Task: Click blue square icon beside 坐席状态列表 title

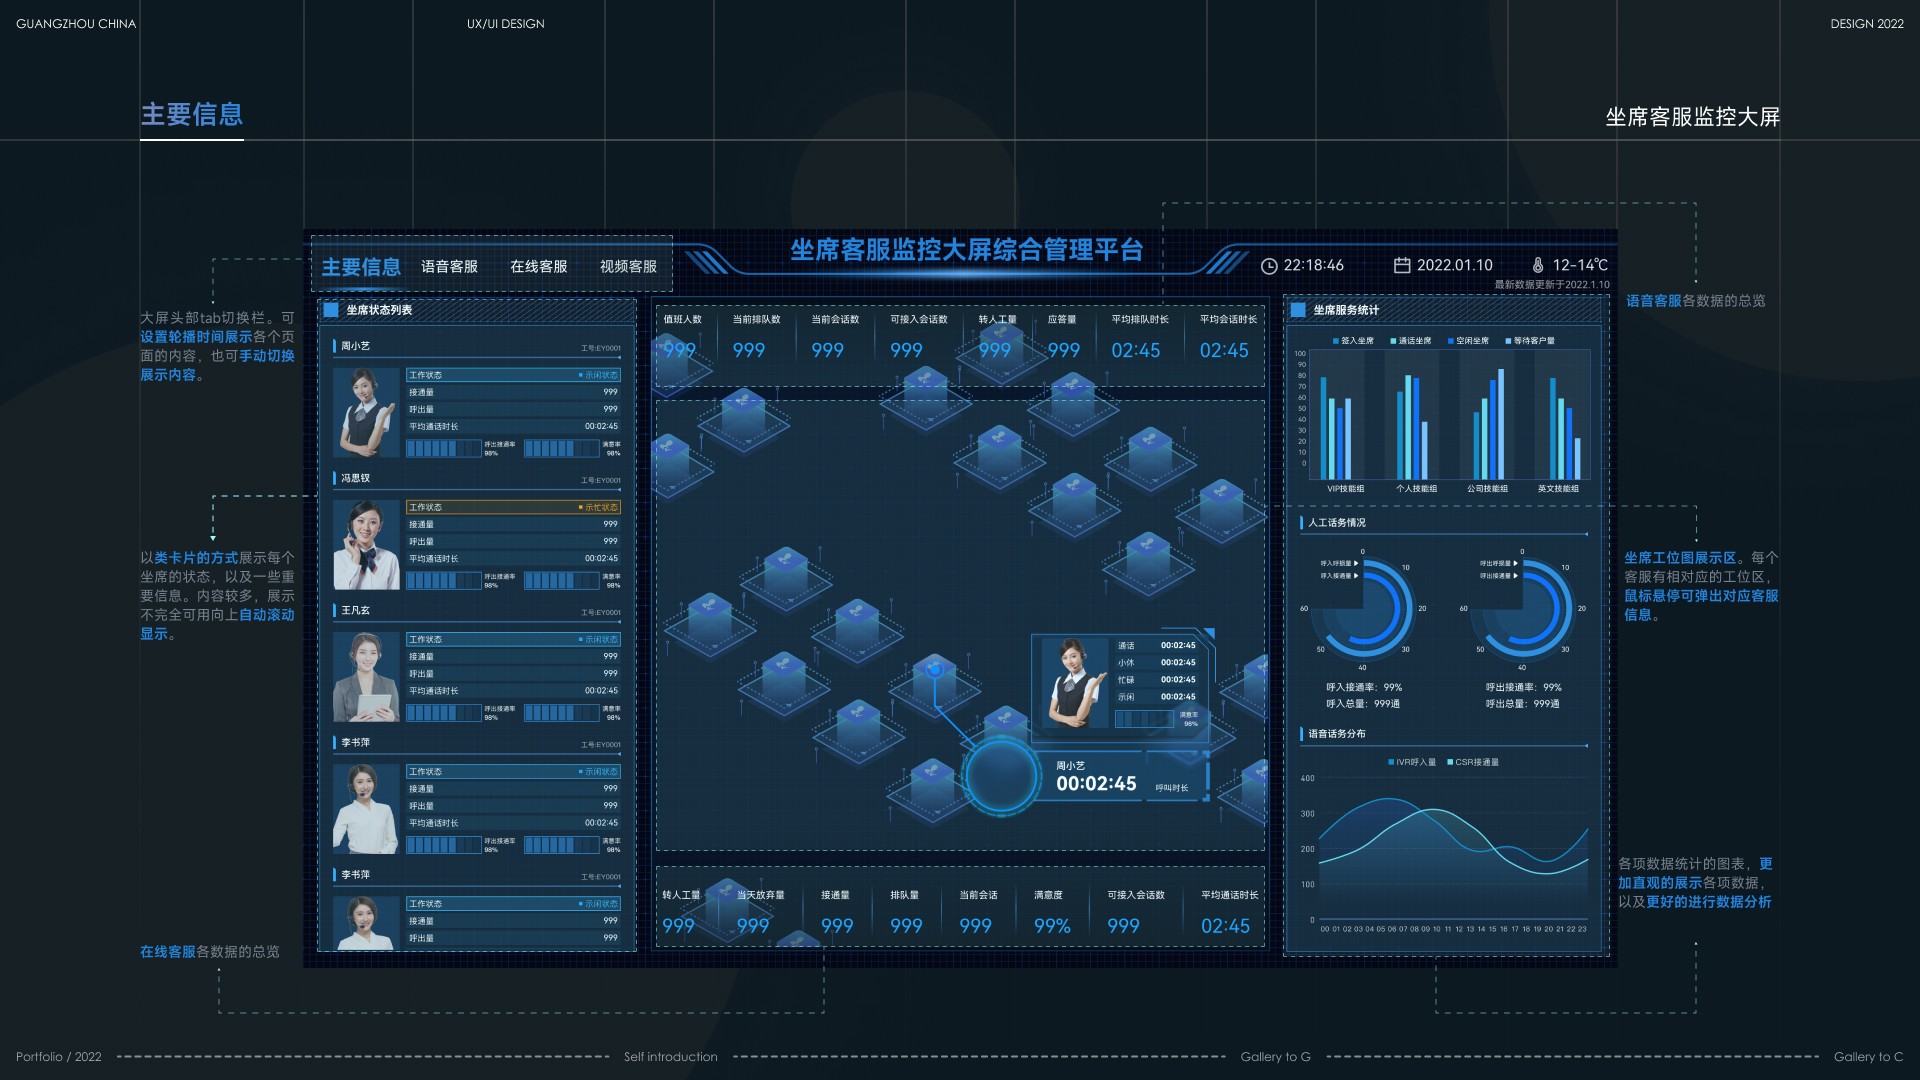Action: click(x=331, y=310)
